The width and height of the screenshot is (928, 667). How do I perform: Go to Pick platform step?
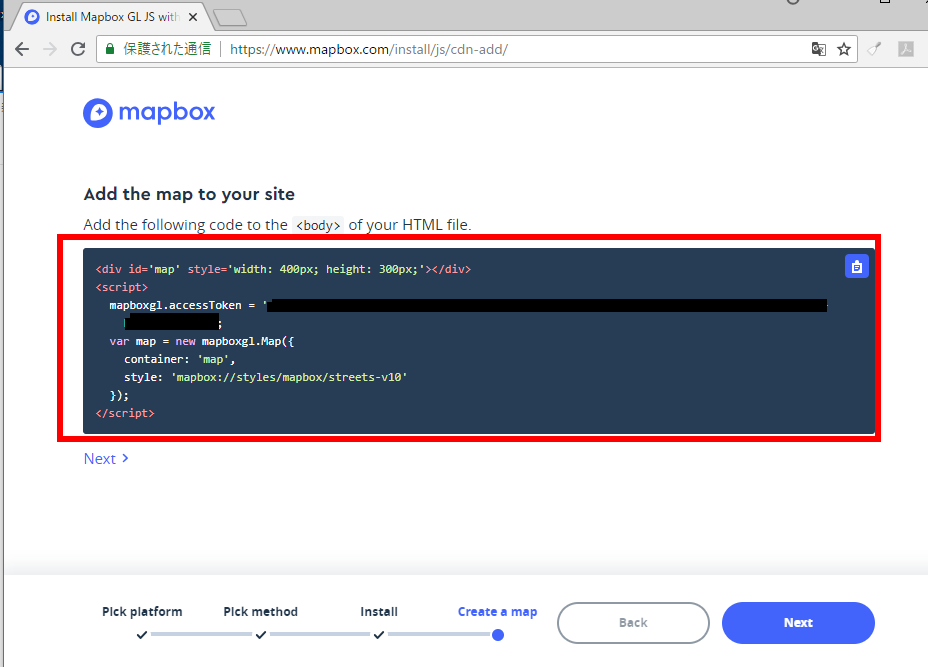[142, 611]
